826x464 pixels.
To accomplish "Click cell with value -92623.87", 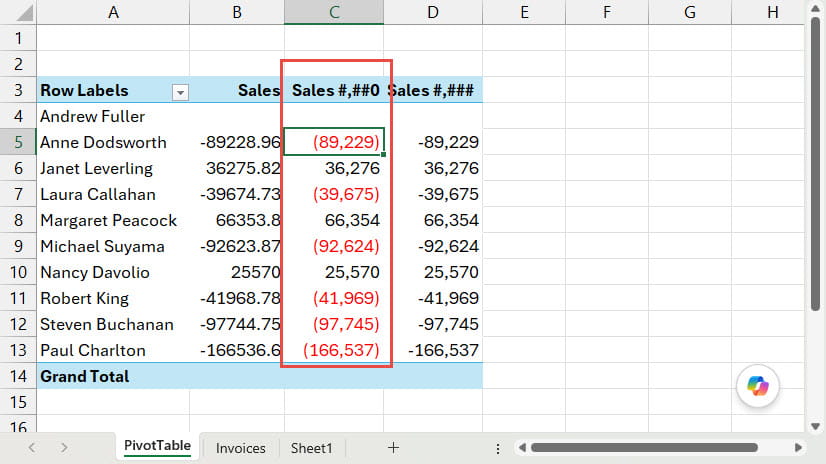I will point(237,246).
